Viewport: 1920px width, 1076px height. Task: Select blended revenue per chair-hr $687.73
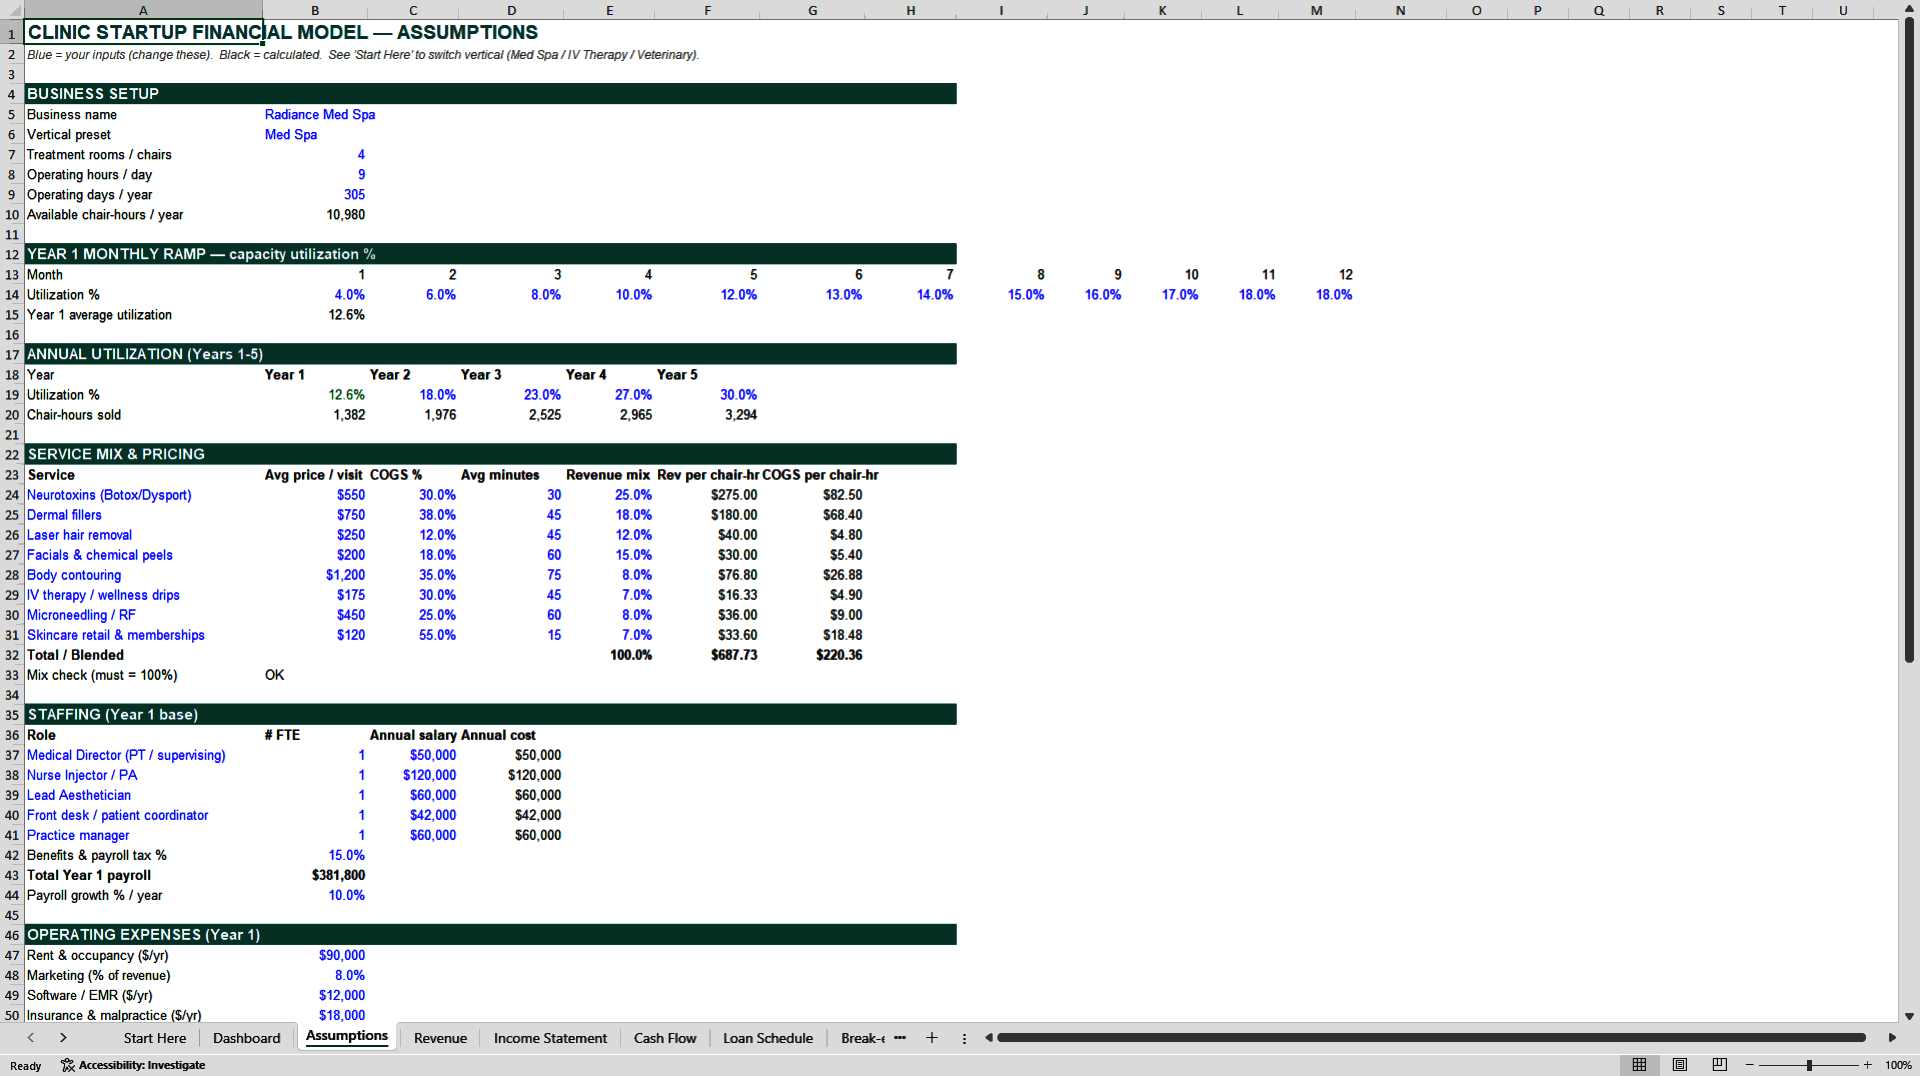pyautogui.click(x=707, y=655)
